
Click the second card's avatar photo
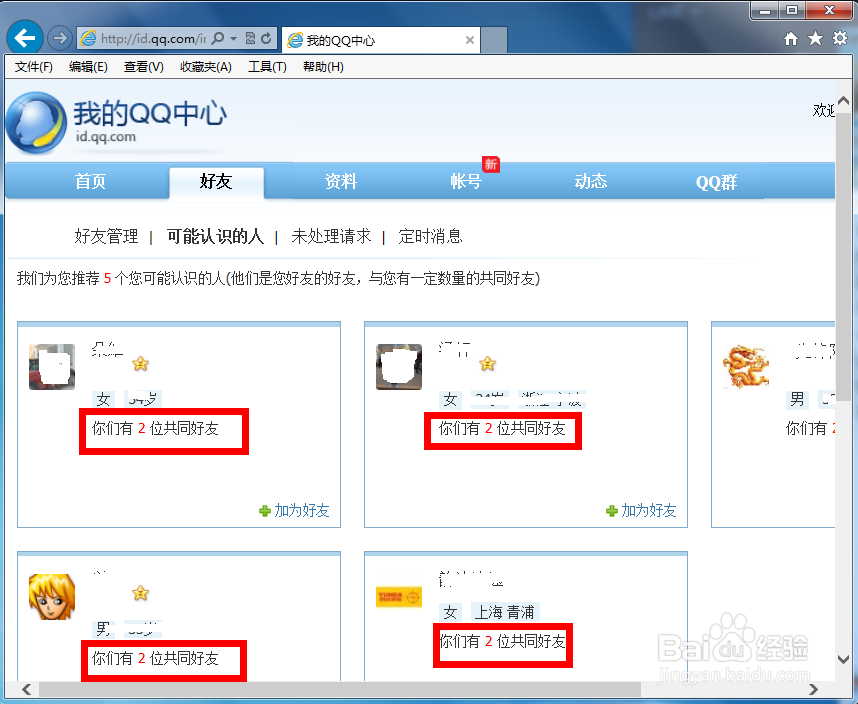coord(399,366)
